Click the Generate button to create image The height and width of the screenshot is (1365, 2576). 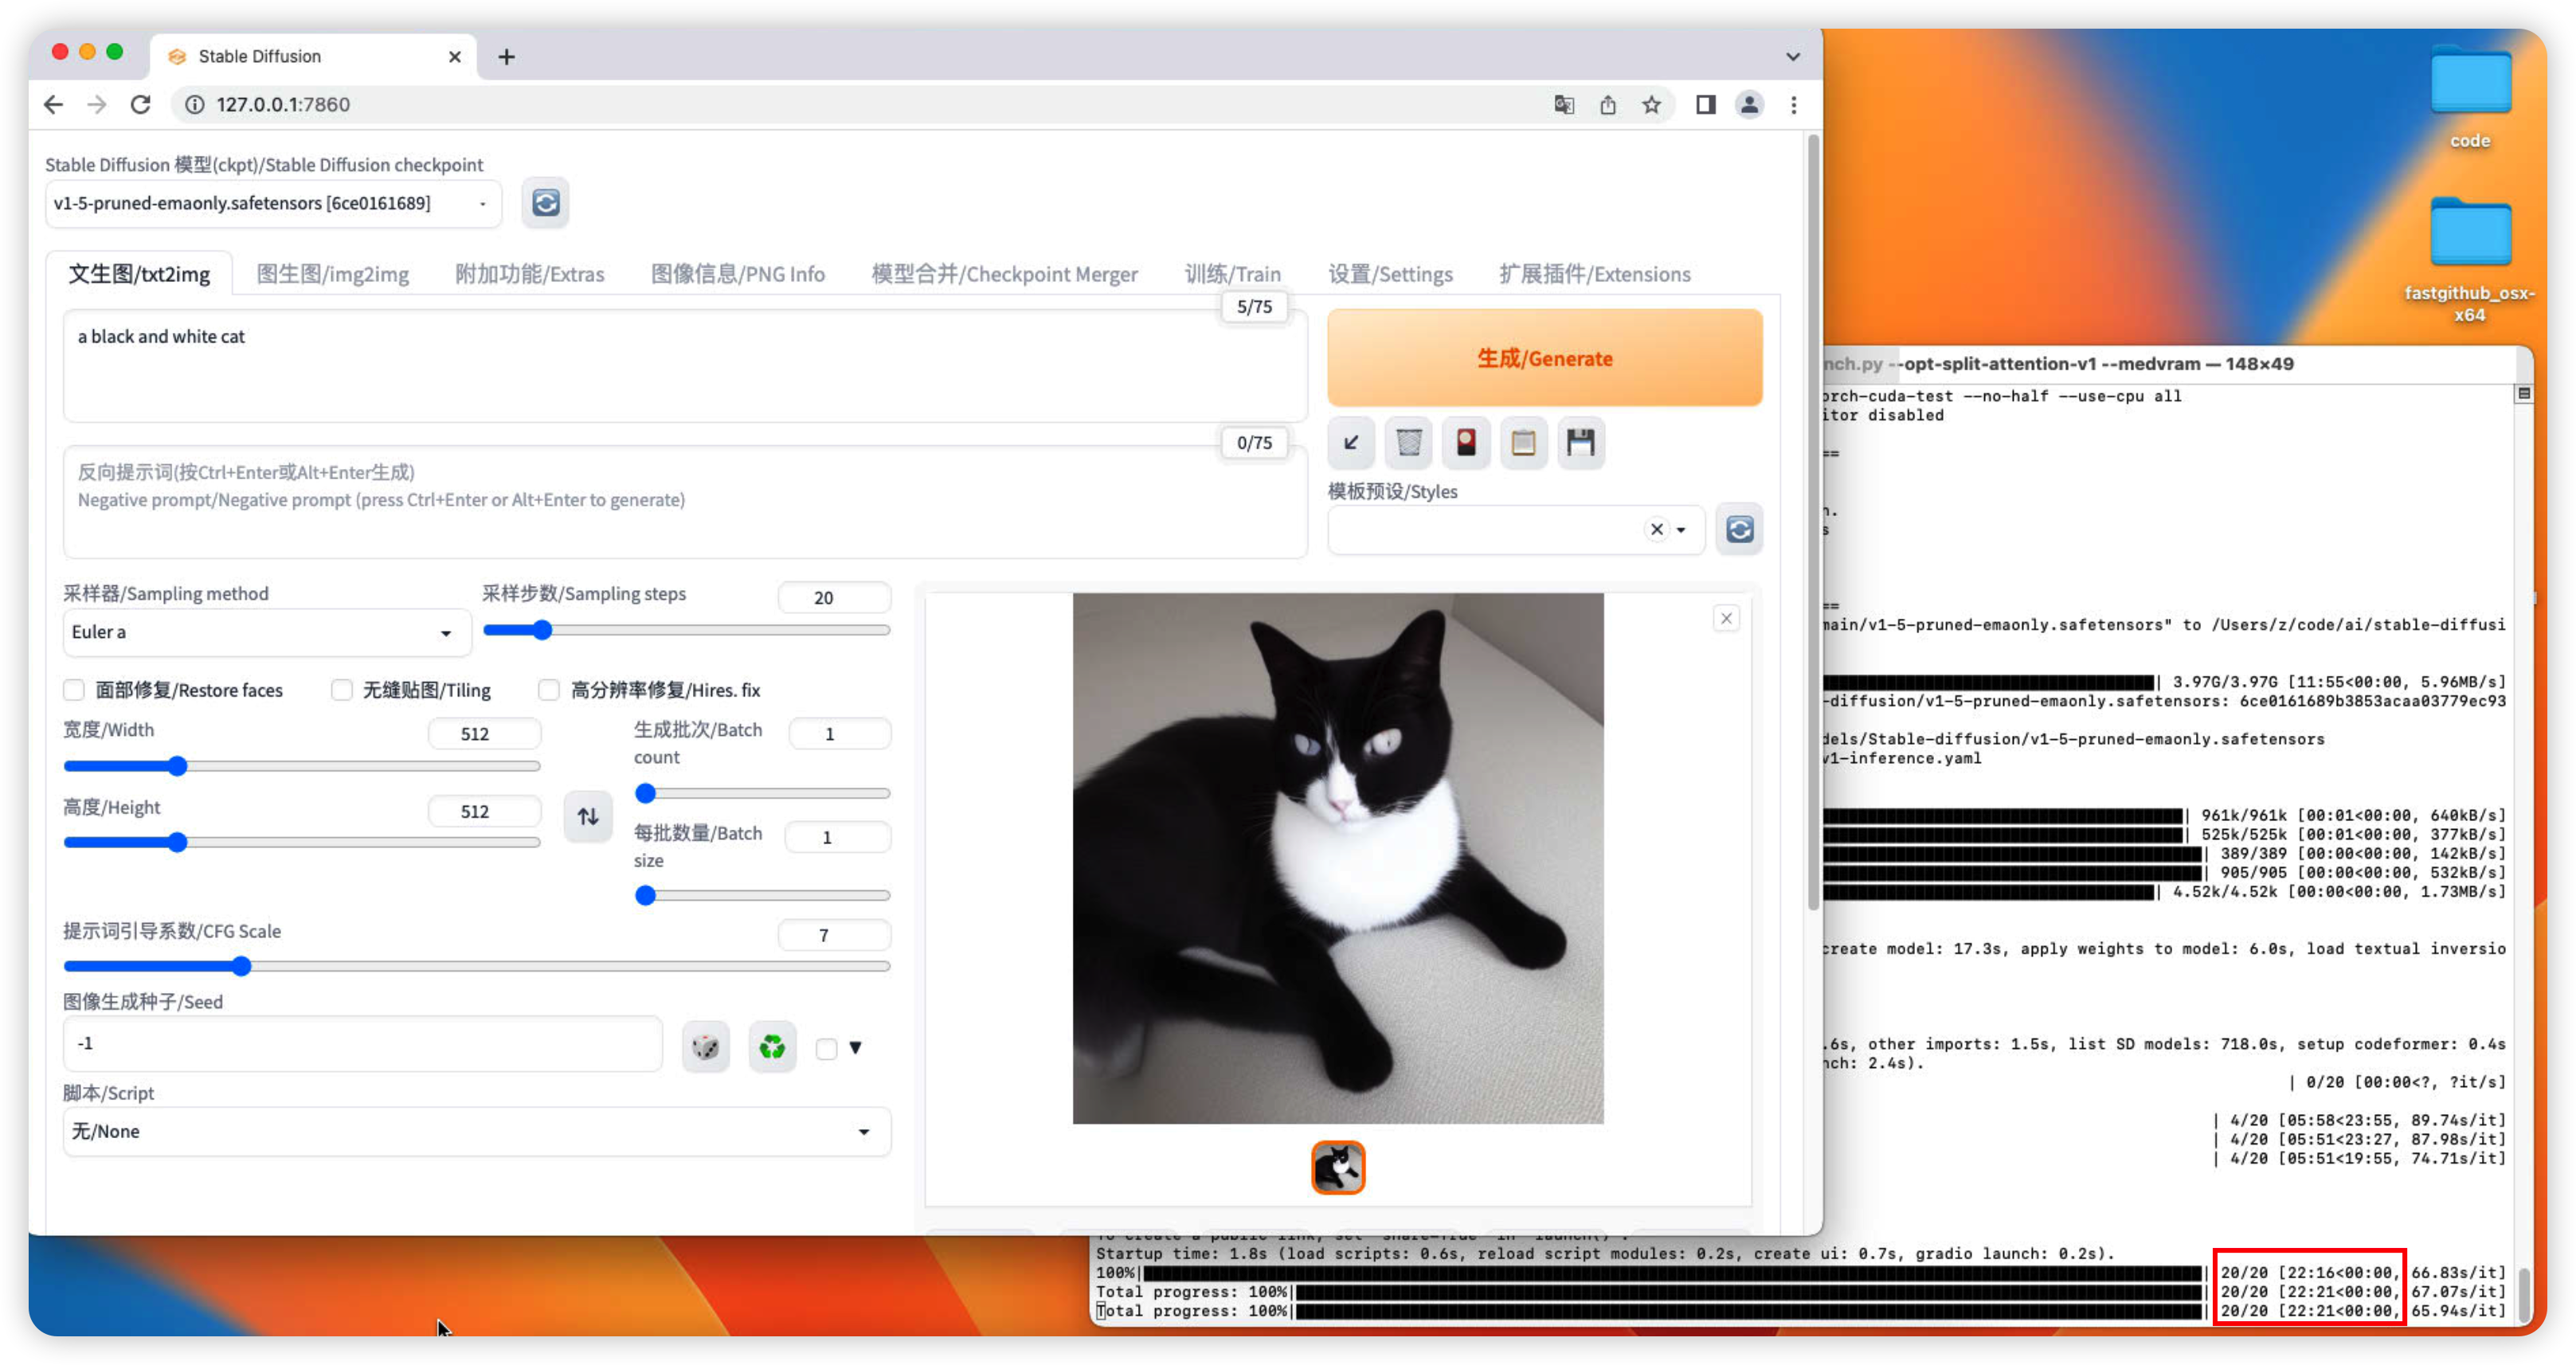[1544, 358]
